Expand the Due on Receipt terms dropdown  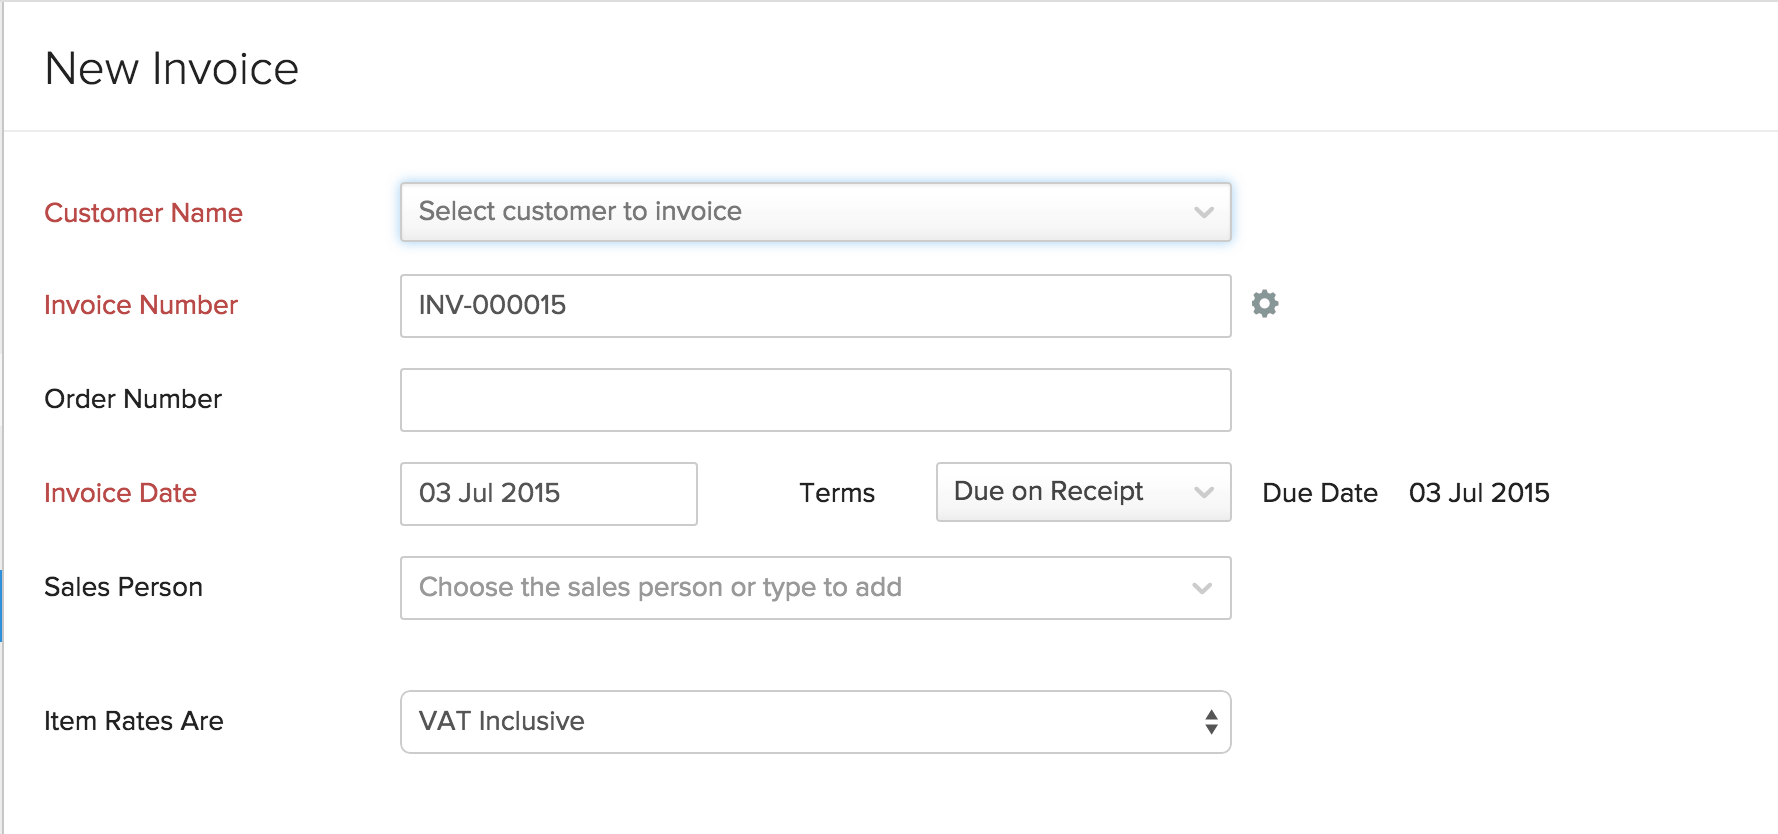(x=1083, y=492)
